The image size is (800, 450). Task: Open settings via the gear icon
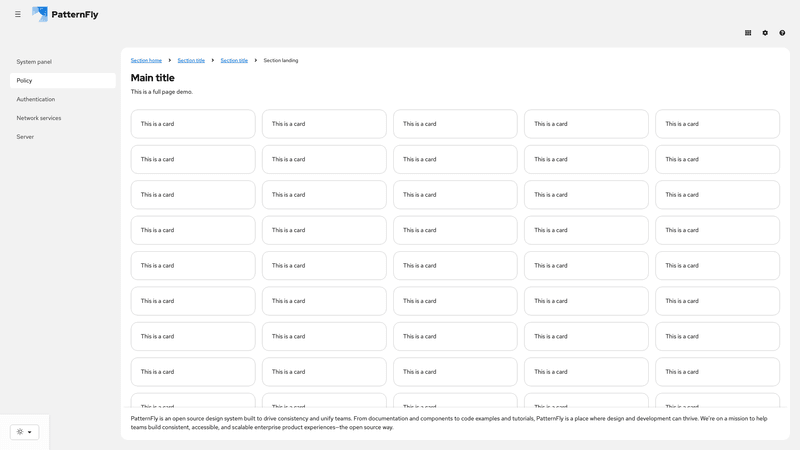(765, 33)
